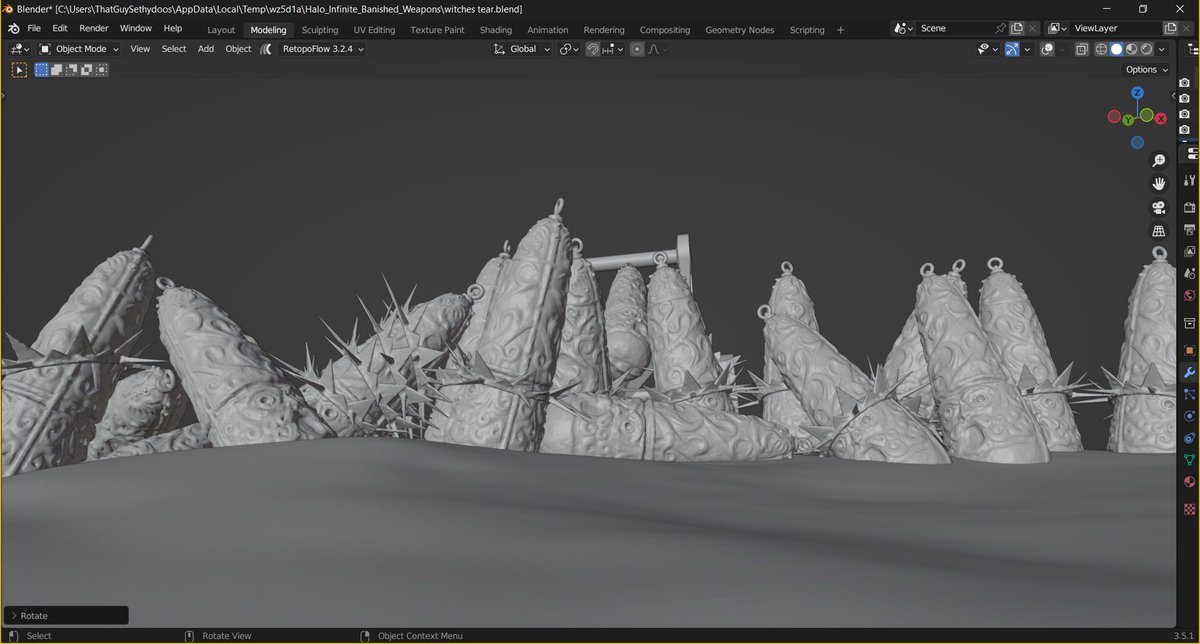Screen dimensions: 1200x644
Task: Switch to solid viewport shading
Action: coord(1116,49)
